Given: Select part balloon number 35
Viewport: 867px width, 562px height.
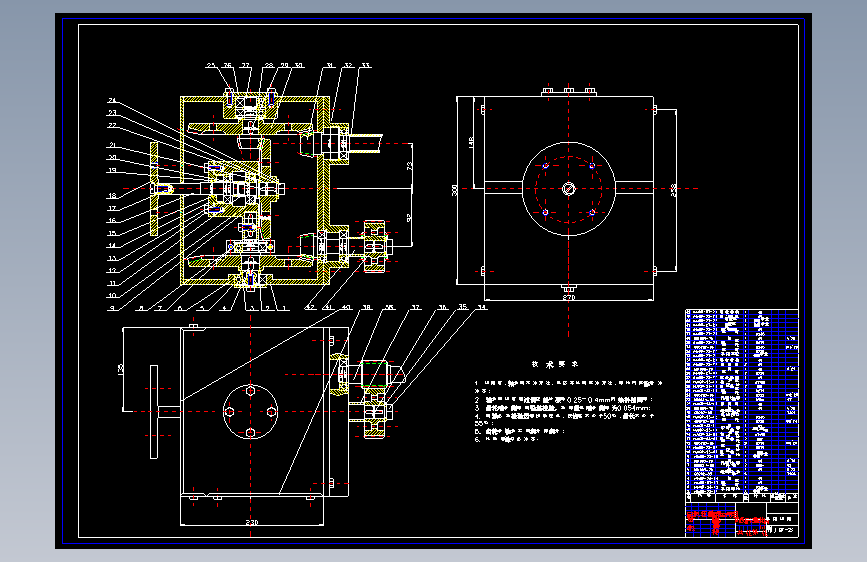Looking at the screenshot, I should coord(463,306).
